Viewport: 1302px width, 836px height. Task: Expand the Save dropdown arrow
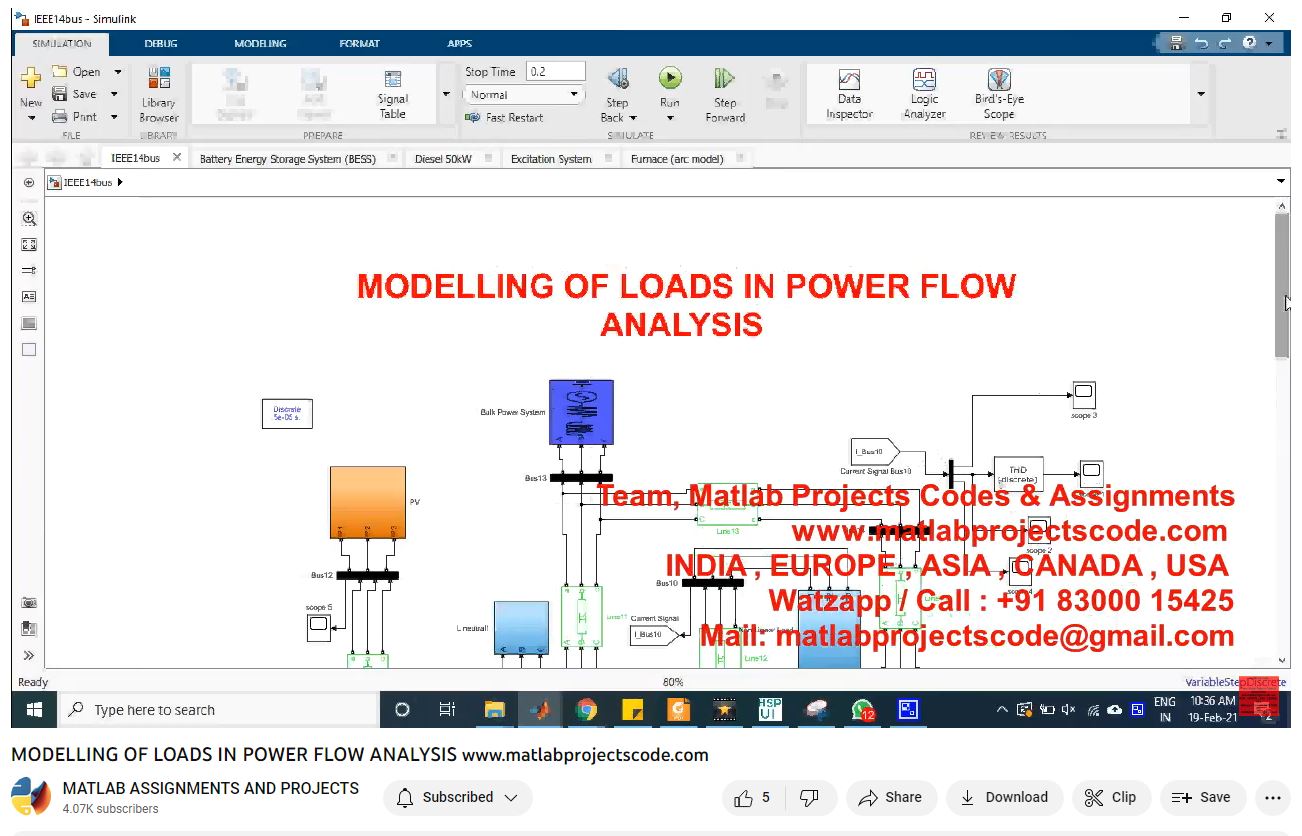pos(115,94)
